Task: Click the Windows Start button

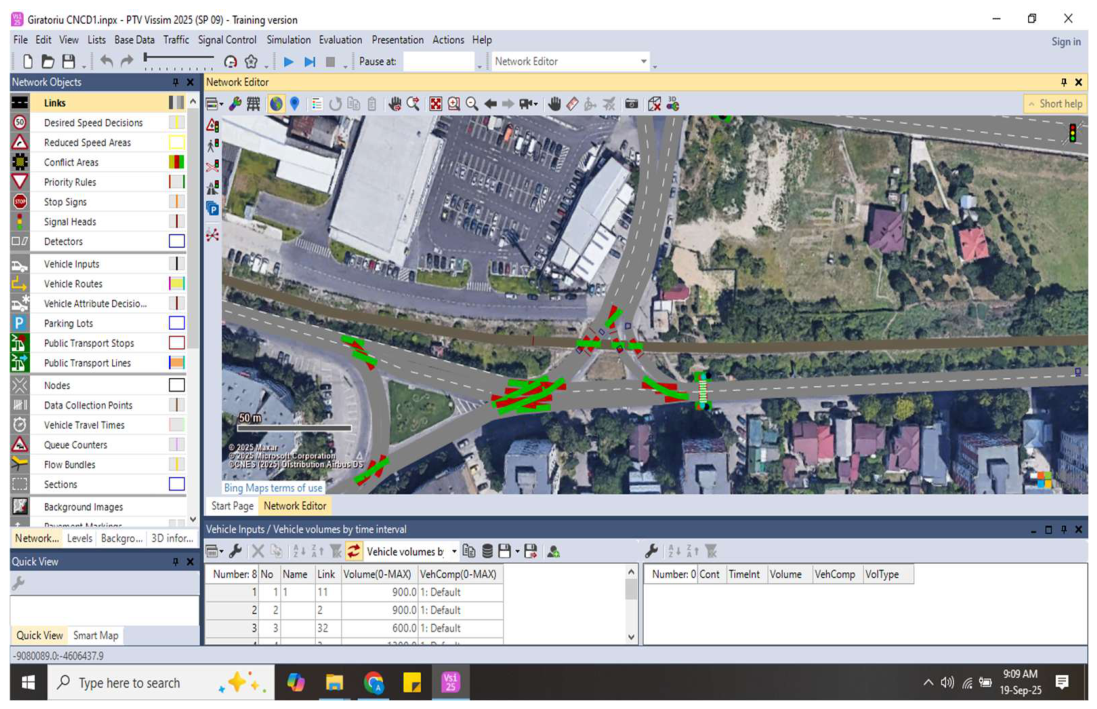Action: pos(28,682)
